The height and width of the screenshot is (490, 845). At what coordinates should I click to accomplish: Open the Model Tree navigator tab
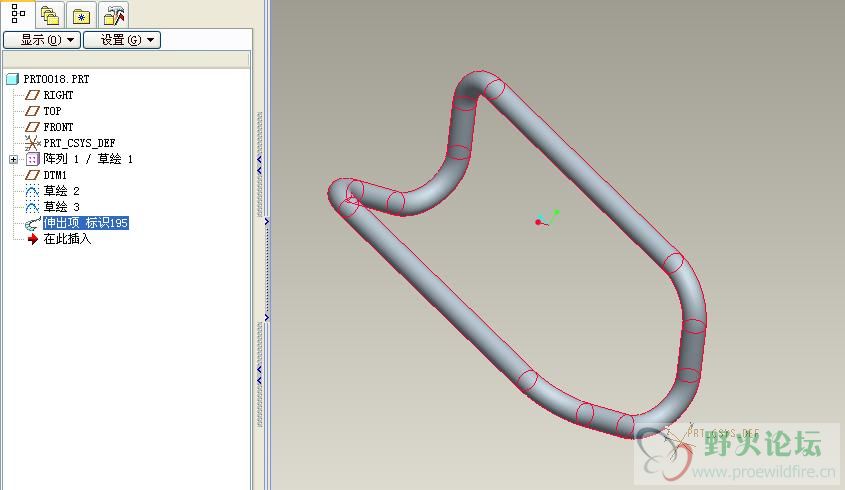pos(18,14)
